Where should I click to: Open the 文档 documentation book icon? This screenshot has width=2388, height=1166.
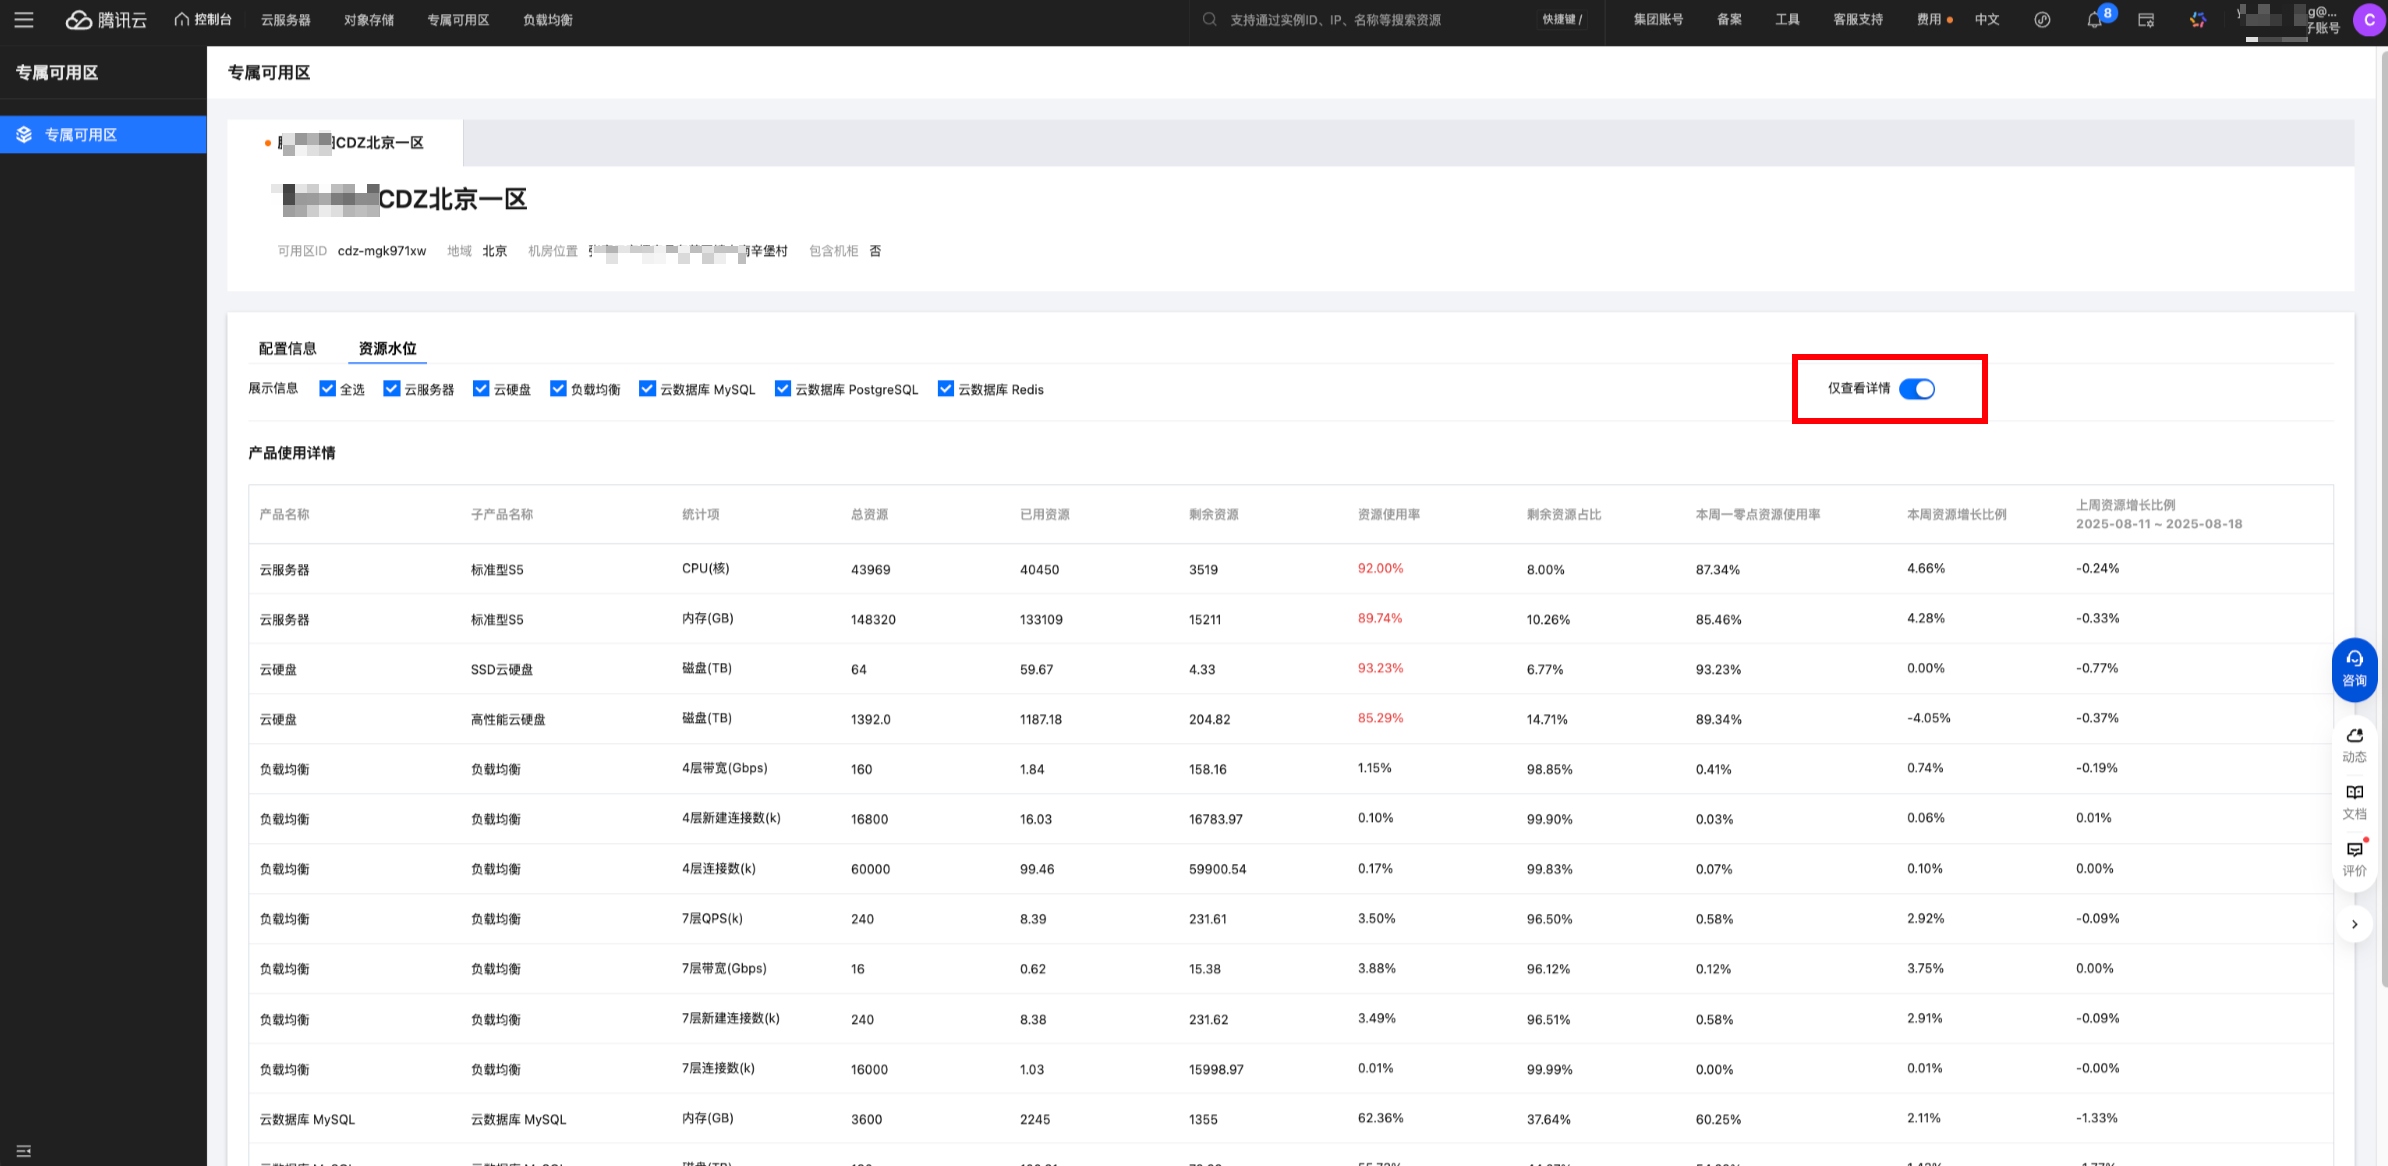click(2354, 801)
